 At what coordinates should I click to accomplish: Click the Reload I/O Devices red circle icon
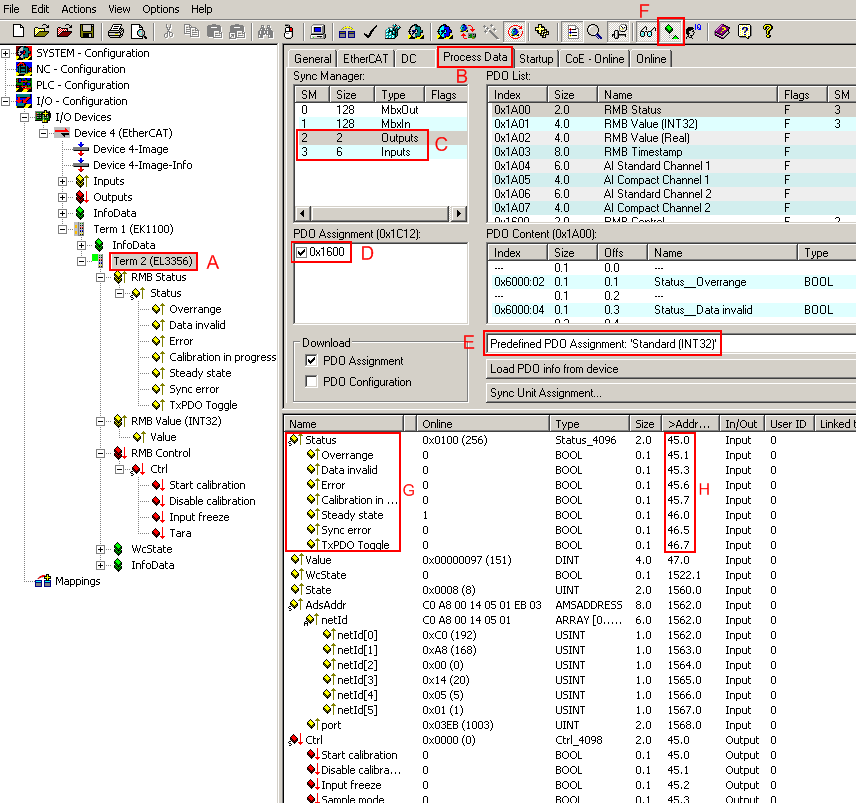(515, 32)
